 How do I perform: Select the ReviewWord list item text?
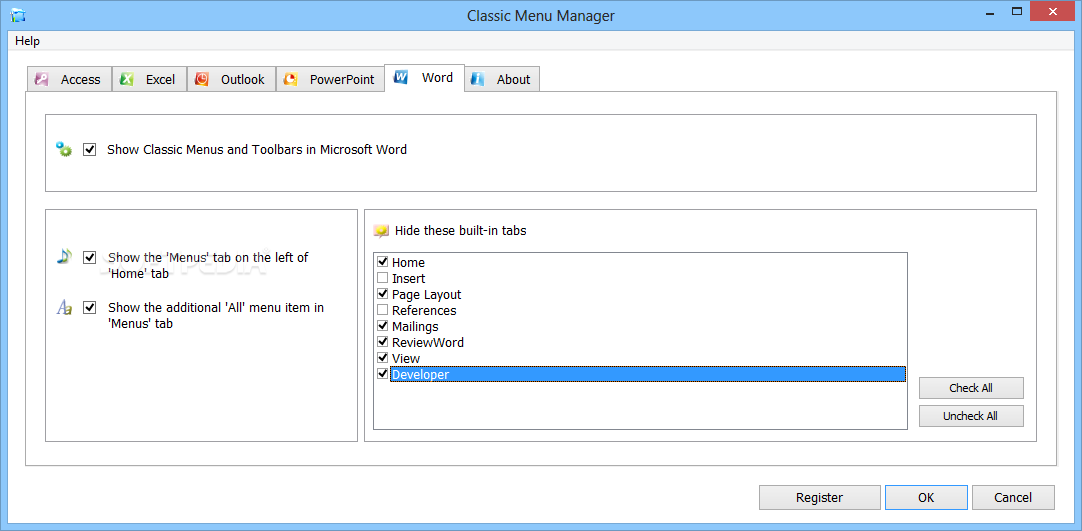(428, 342)
